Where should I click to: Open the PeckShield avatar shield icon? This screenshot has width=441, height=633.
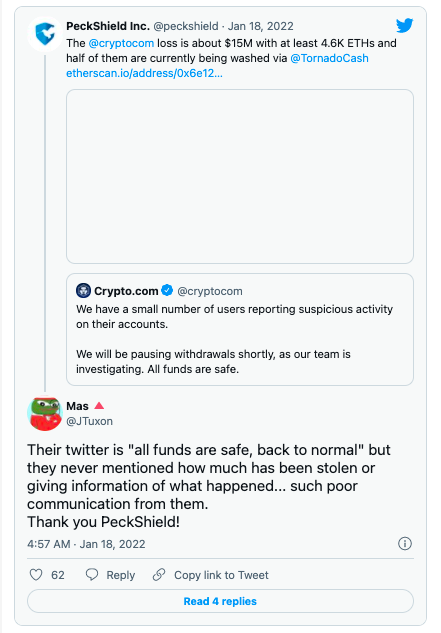(45, 34)
